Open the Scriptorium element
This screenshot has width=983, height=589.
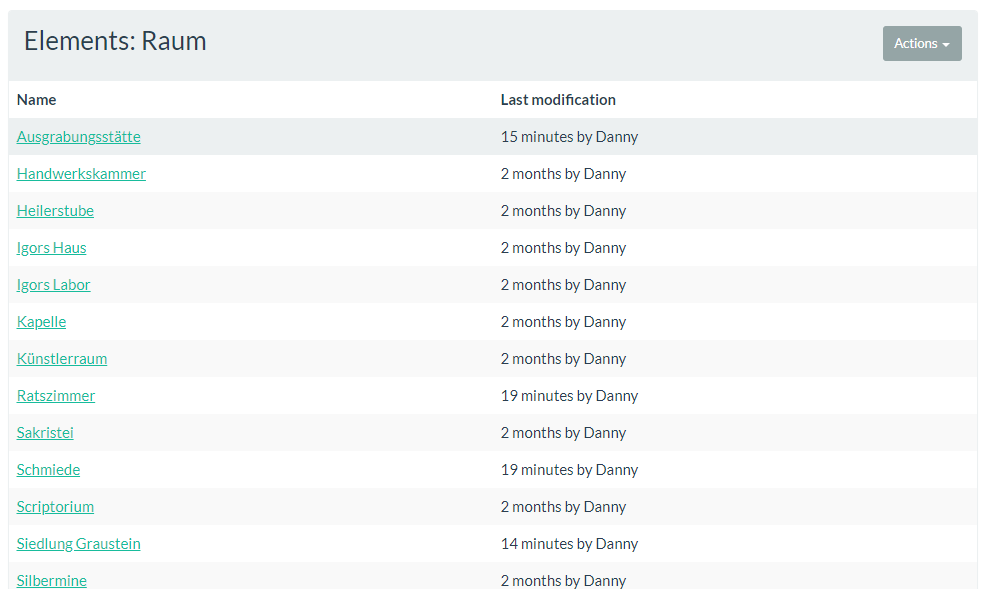[x=55, y=506]
